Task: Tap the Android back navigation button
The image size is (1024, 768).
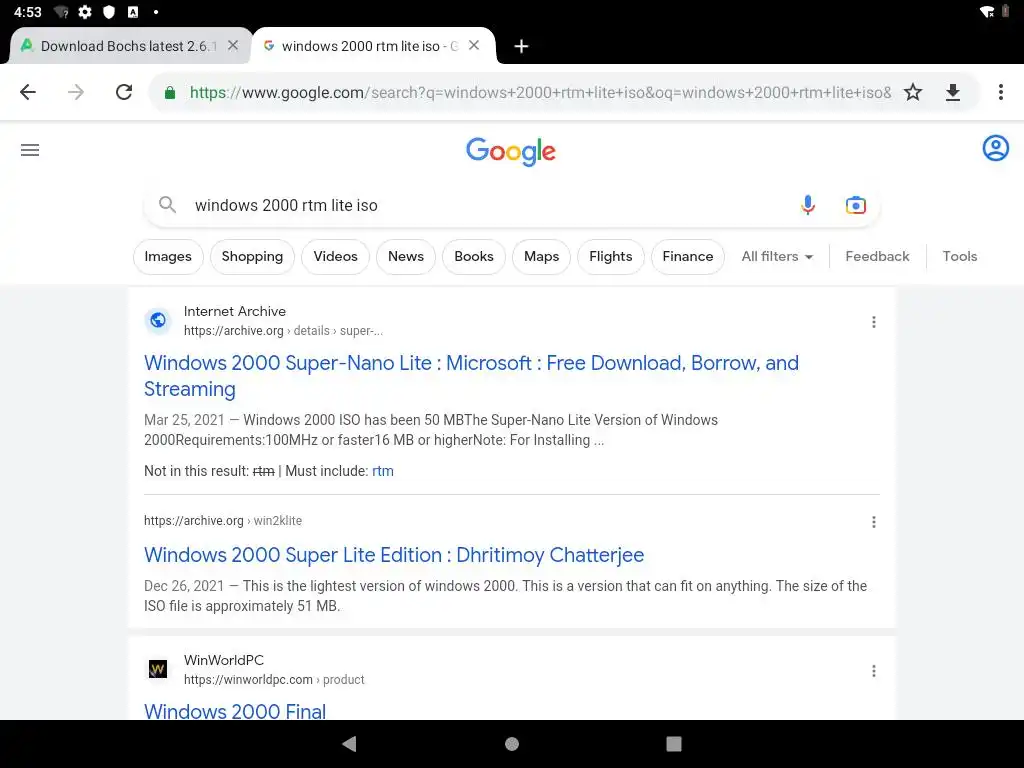Action: click(x=349, y=744)
